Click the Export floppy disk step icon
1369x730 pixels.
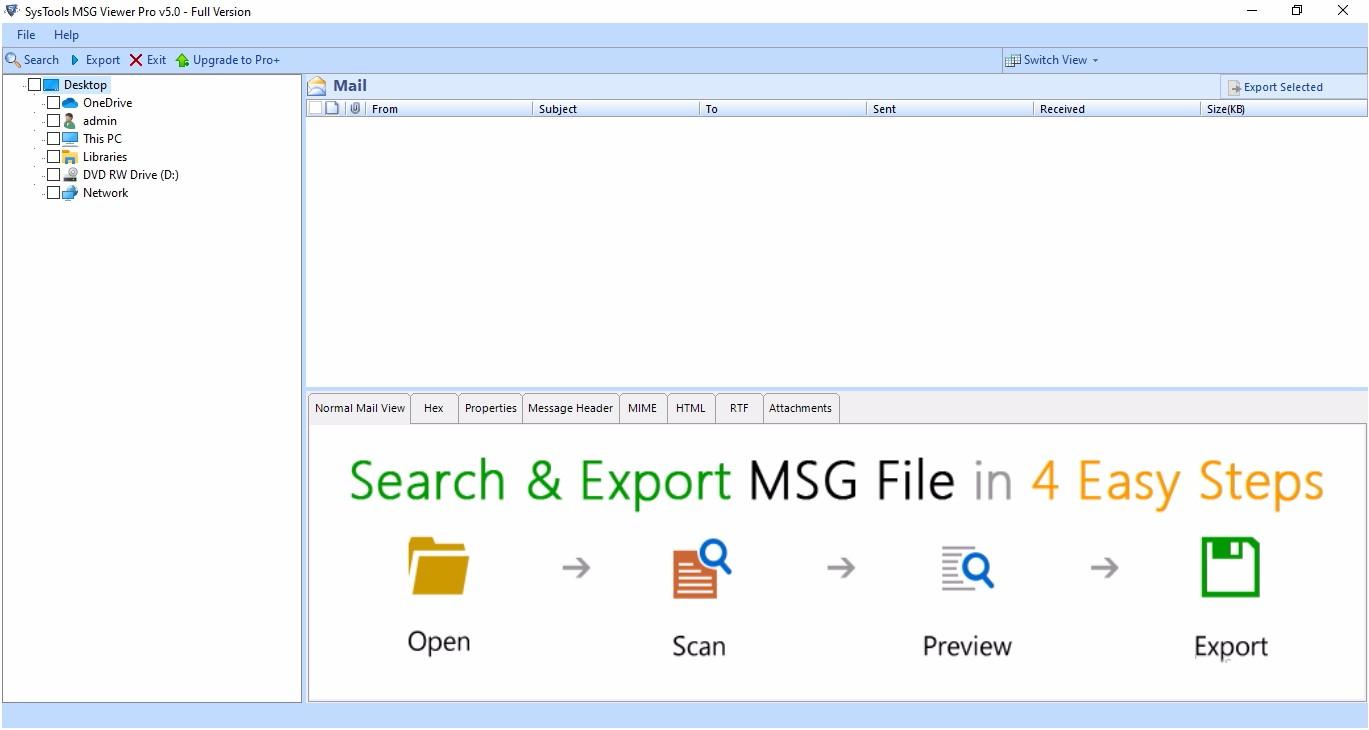pyautogui.click(x=1230, y=567)
